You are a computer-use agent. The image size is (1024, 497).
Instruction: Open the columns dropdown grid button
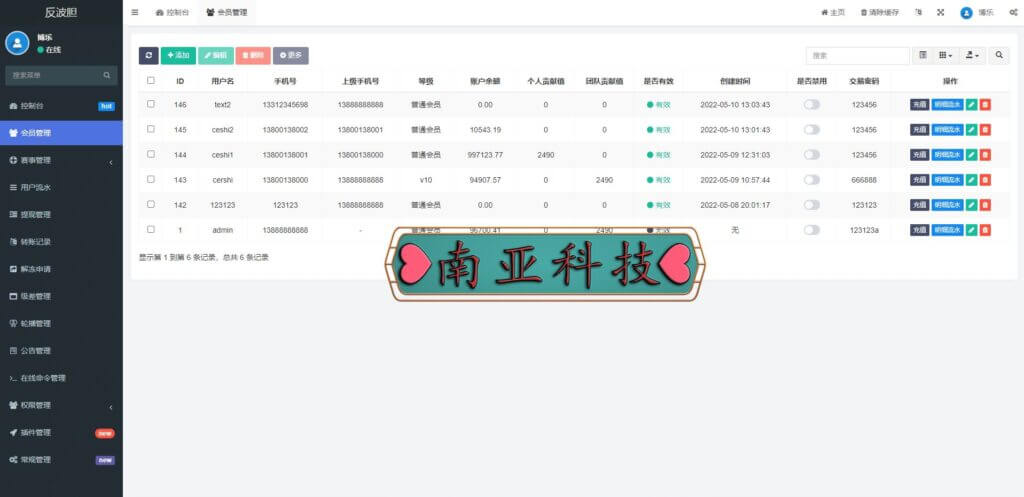(946, 56)
